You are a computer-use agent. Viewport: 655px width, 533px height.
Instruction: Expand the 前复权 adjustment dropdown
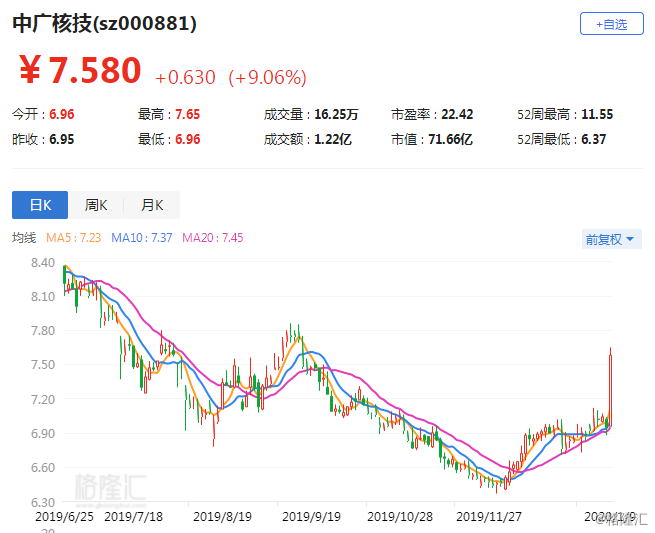pyautogui.click(x=612, y=239)
